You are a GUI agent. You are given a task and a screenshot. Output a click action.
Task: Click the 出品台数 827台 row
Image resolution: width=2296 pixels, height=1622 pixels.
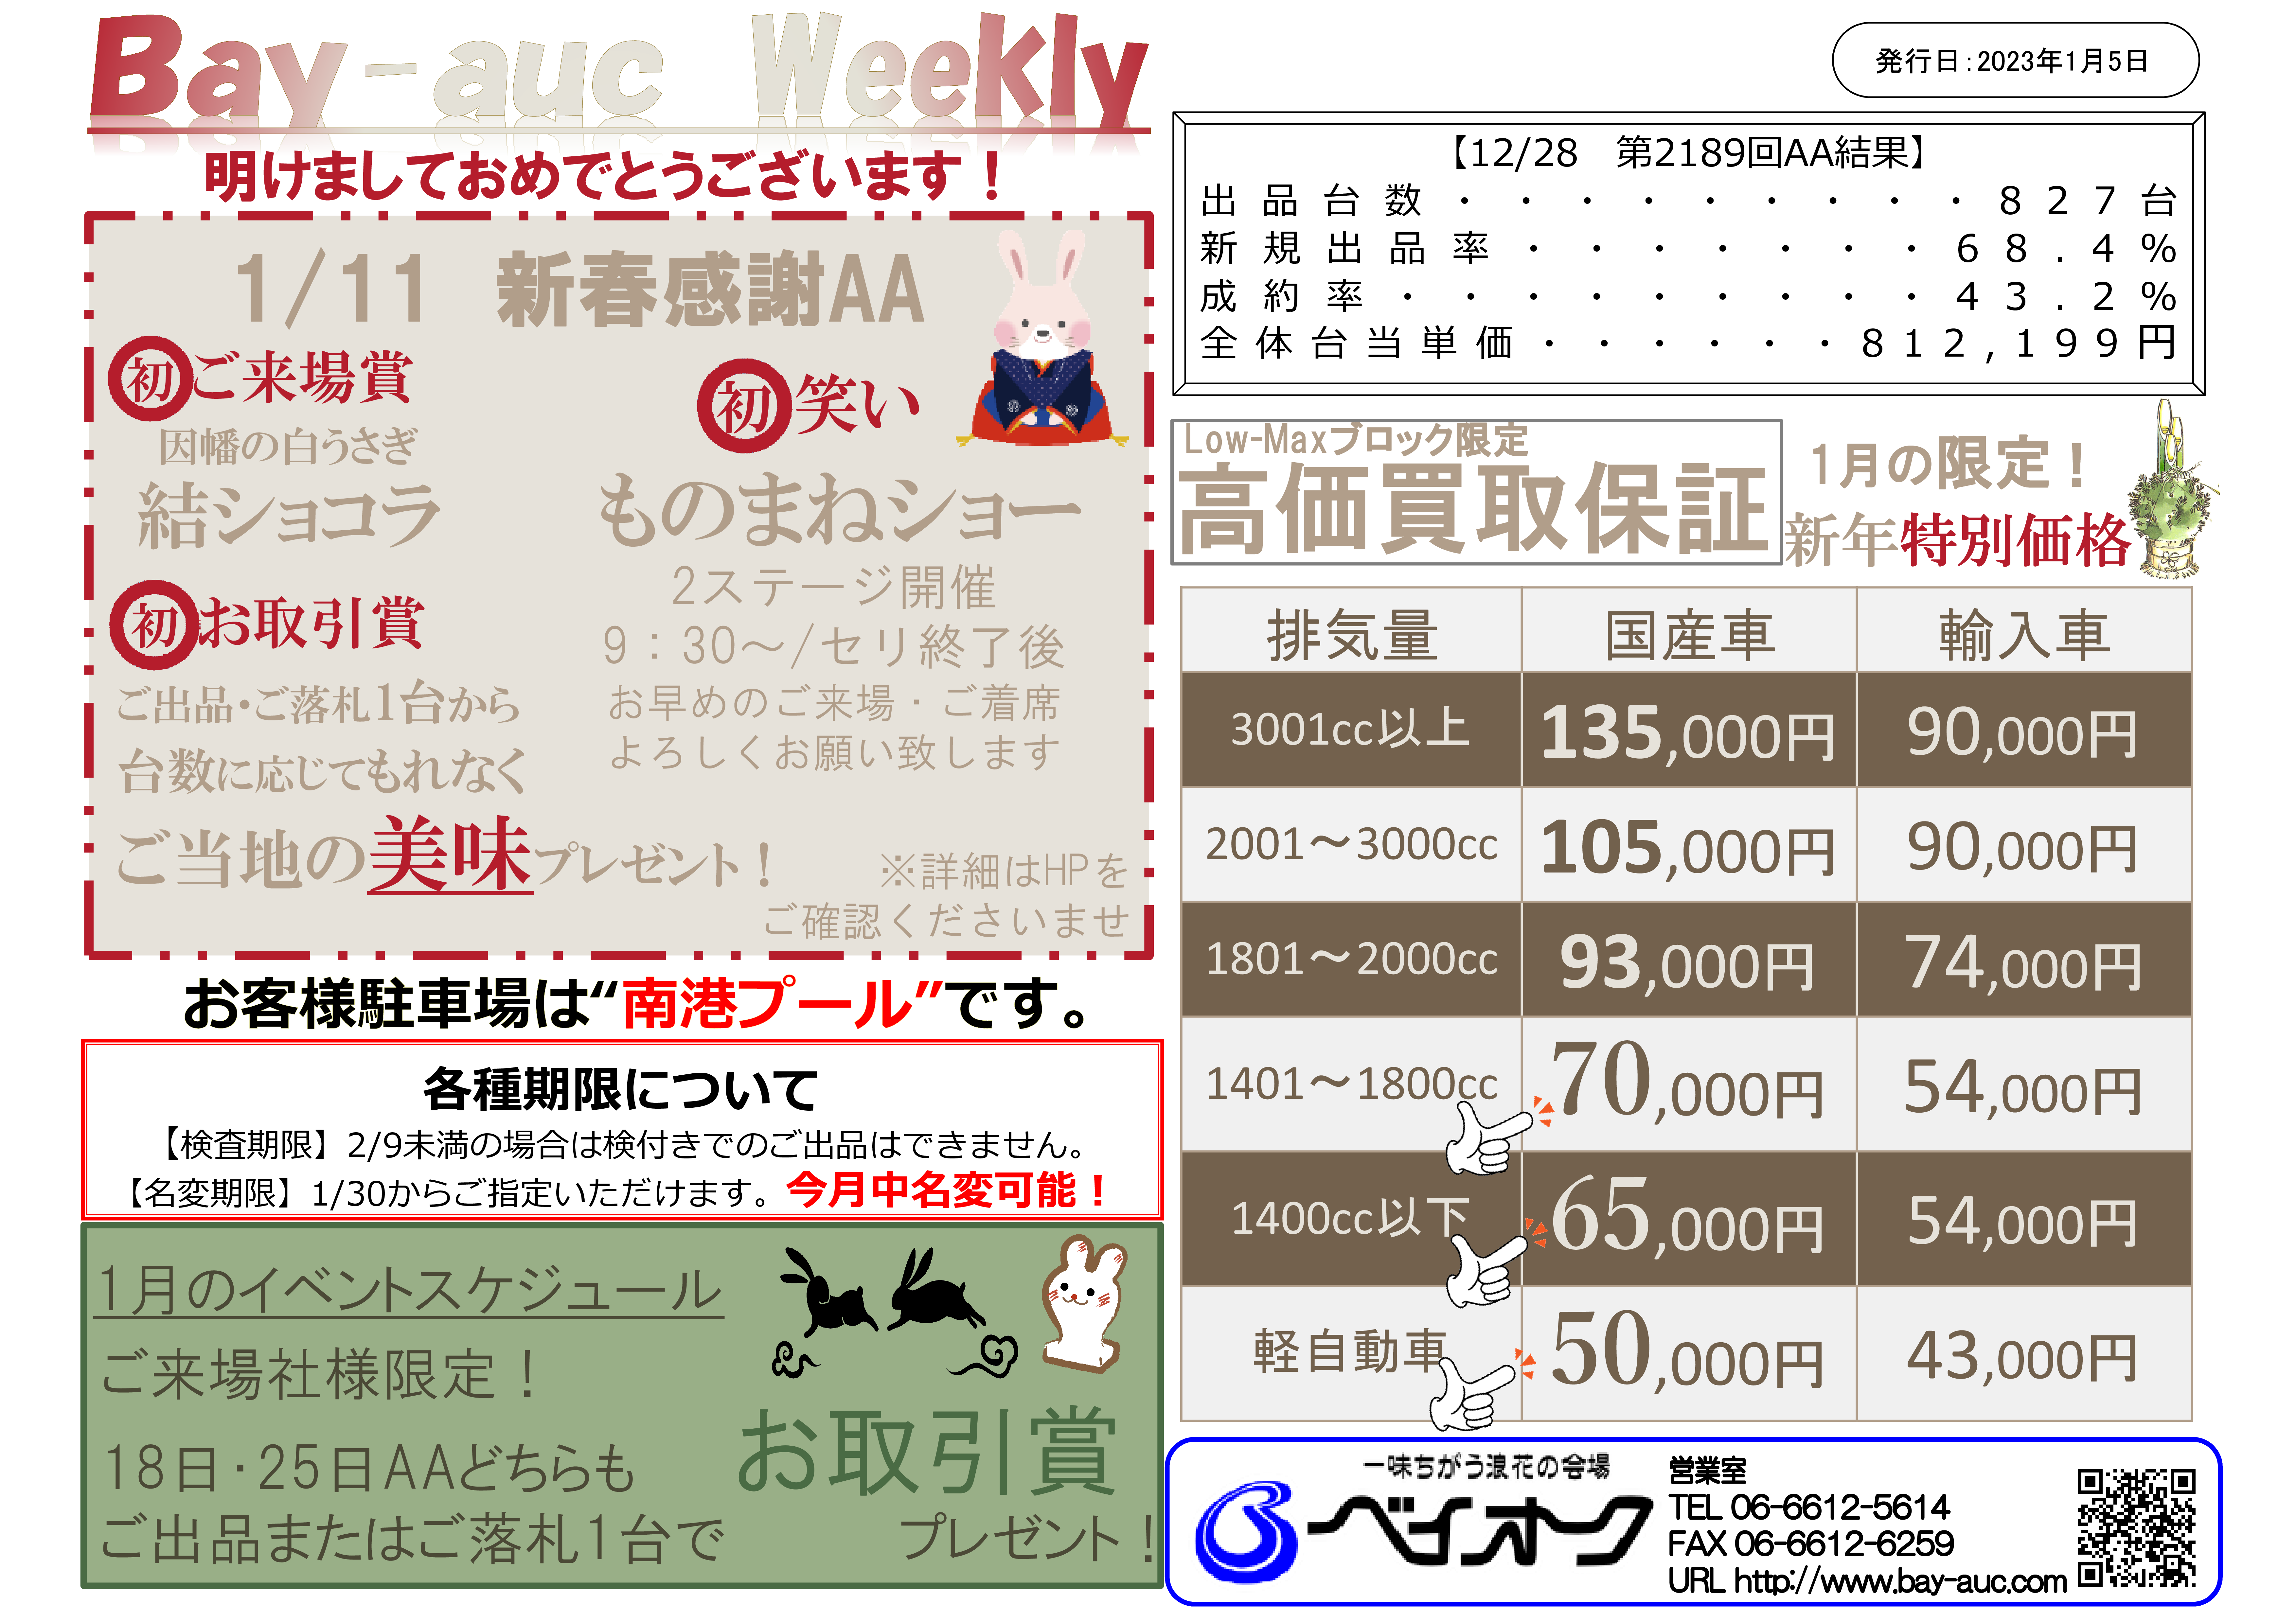(x=1689, y=201)
